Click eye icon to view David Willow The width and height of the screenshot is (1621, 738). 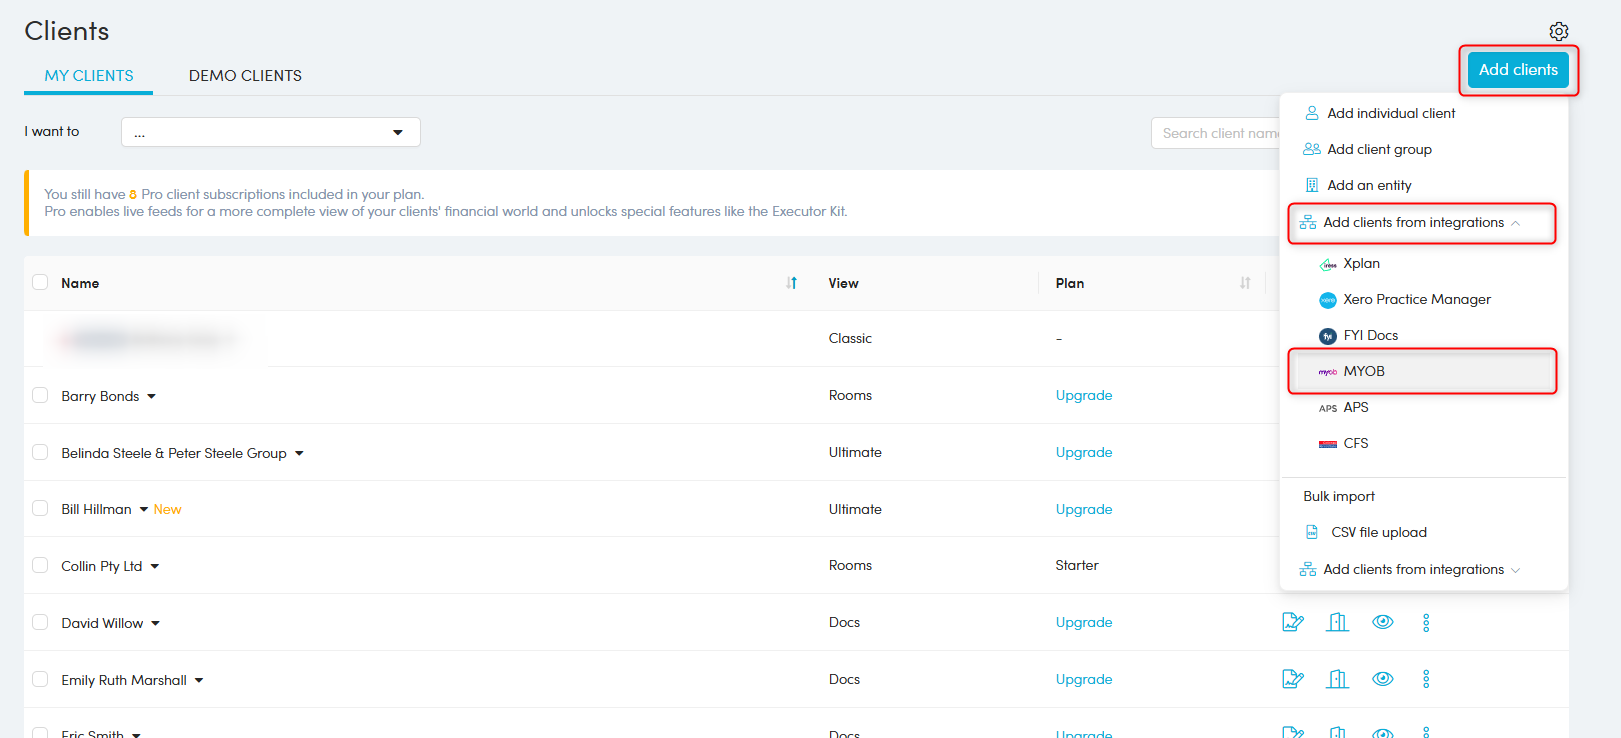pos(1382,622)
